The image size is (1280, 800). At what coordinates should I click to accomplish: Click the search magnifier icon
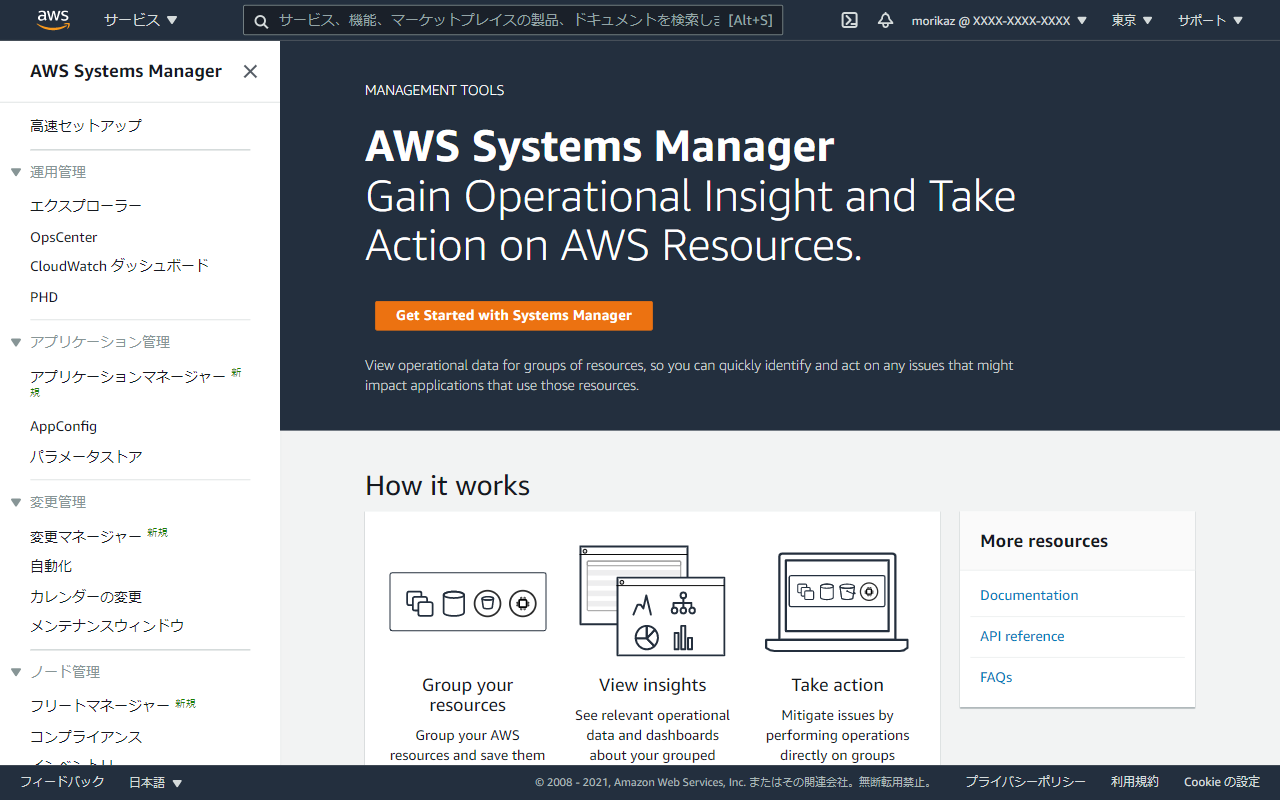[x=261, y=20]
